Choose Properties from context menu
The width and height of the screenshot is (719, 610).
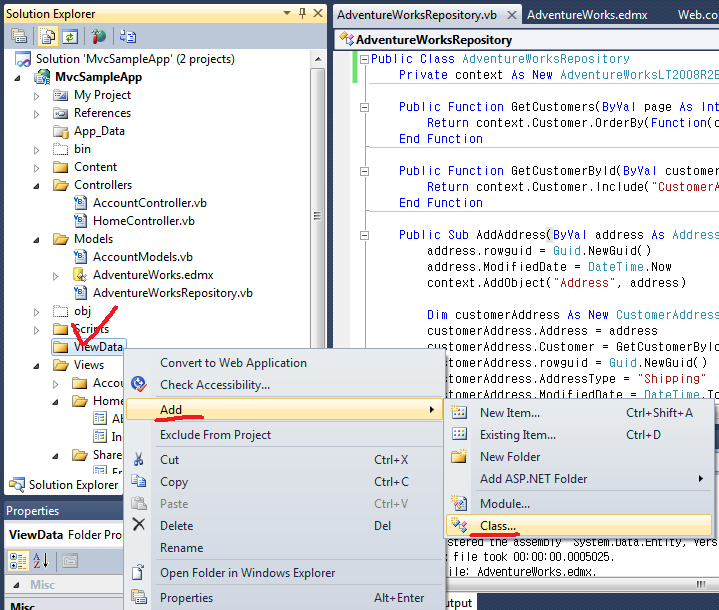[x=284, y=598]
